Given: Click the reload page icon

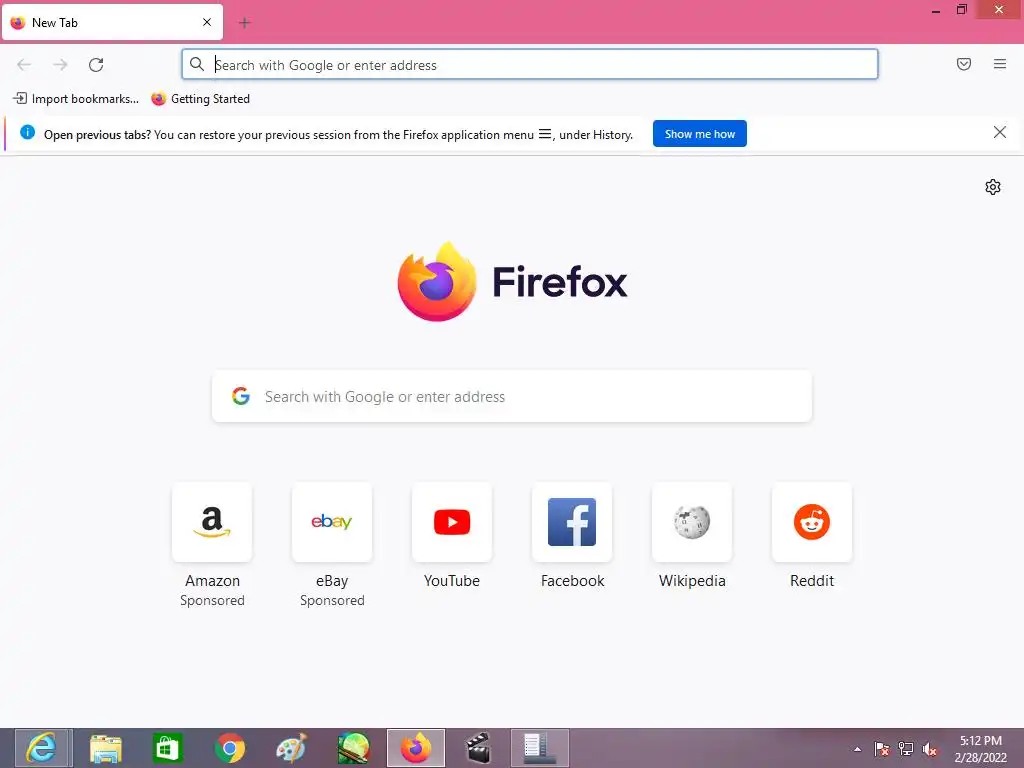Looking at the screenshot, I should point(96,65).
